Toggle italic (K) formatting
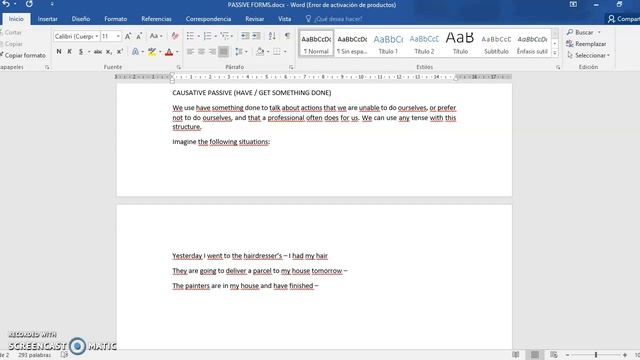This screenshot has width=640, height=360. [x=69, y=52]
